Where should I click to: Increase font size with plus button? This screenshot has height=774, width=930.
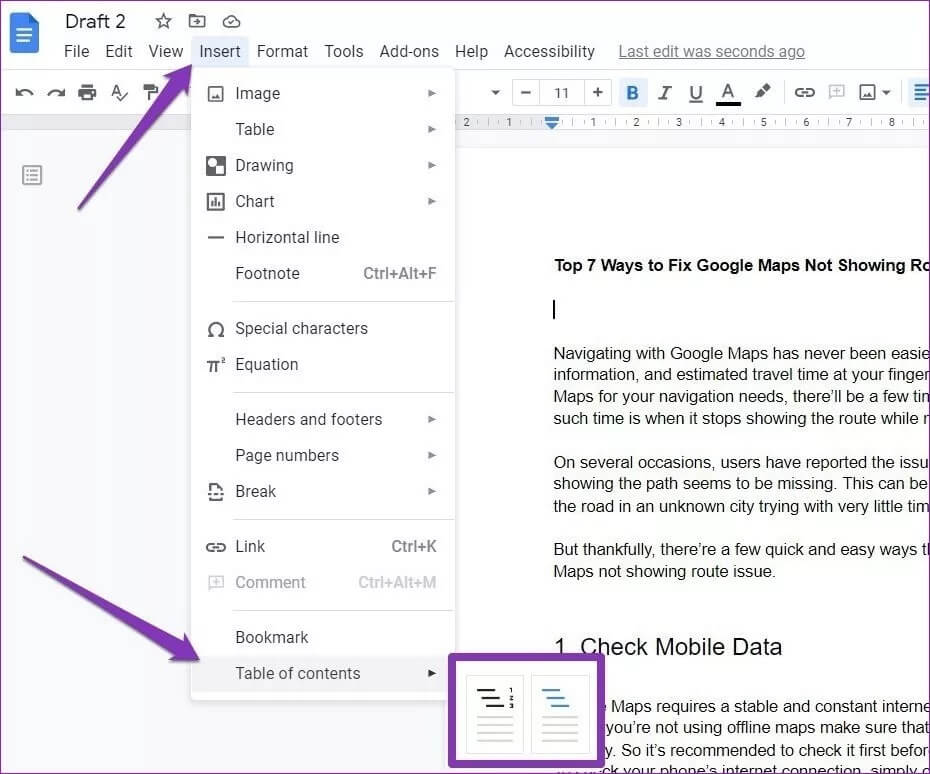click(x=597, y=93)
